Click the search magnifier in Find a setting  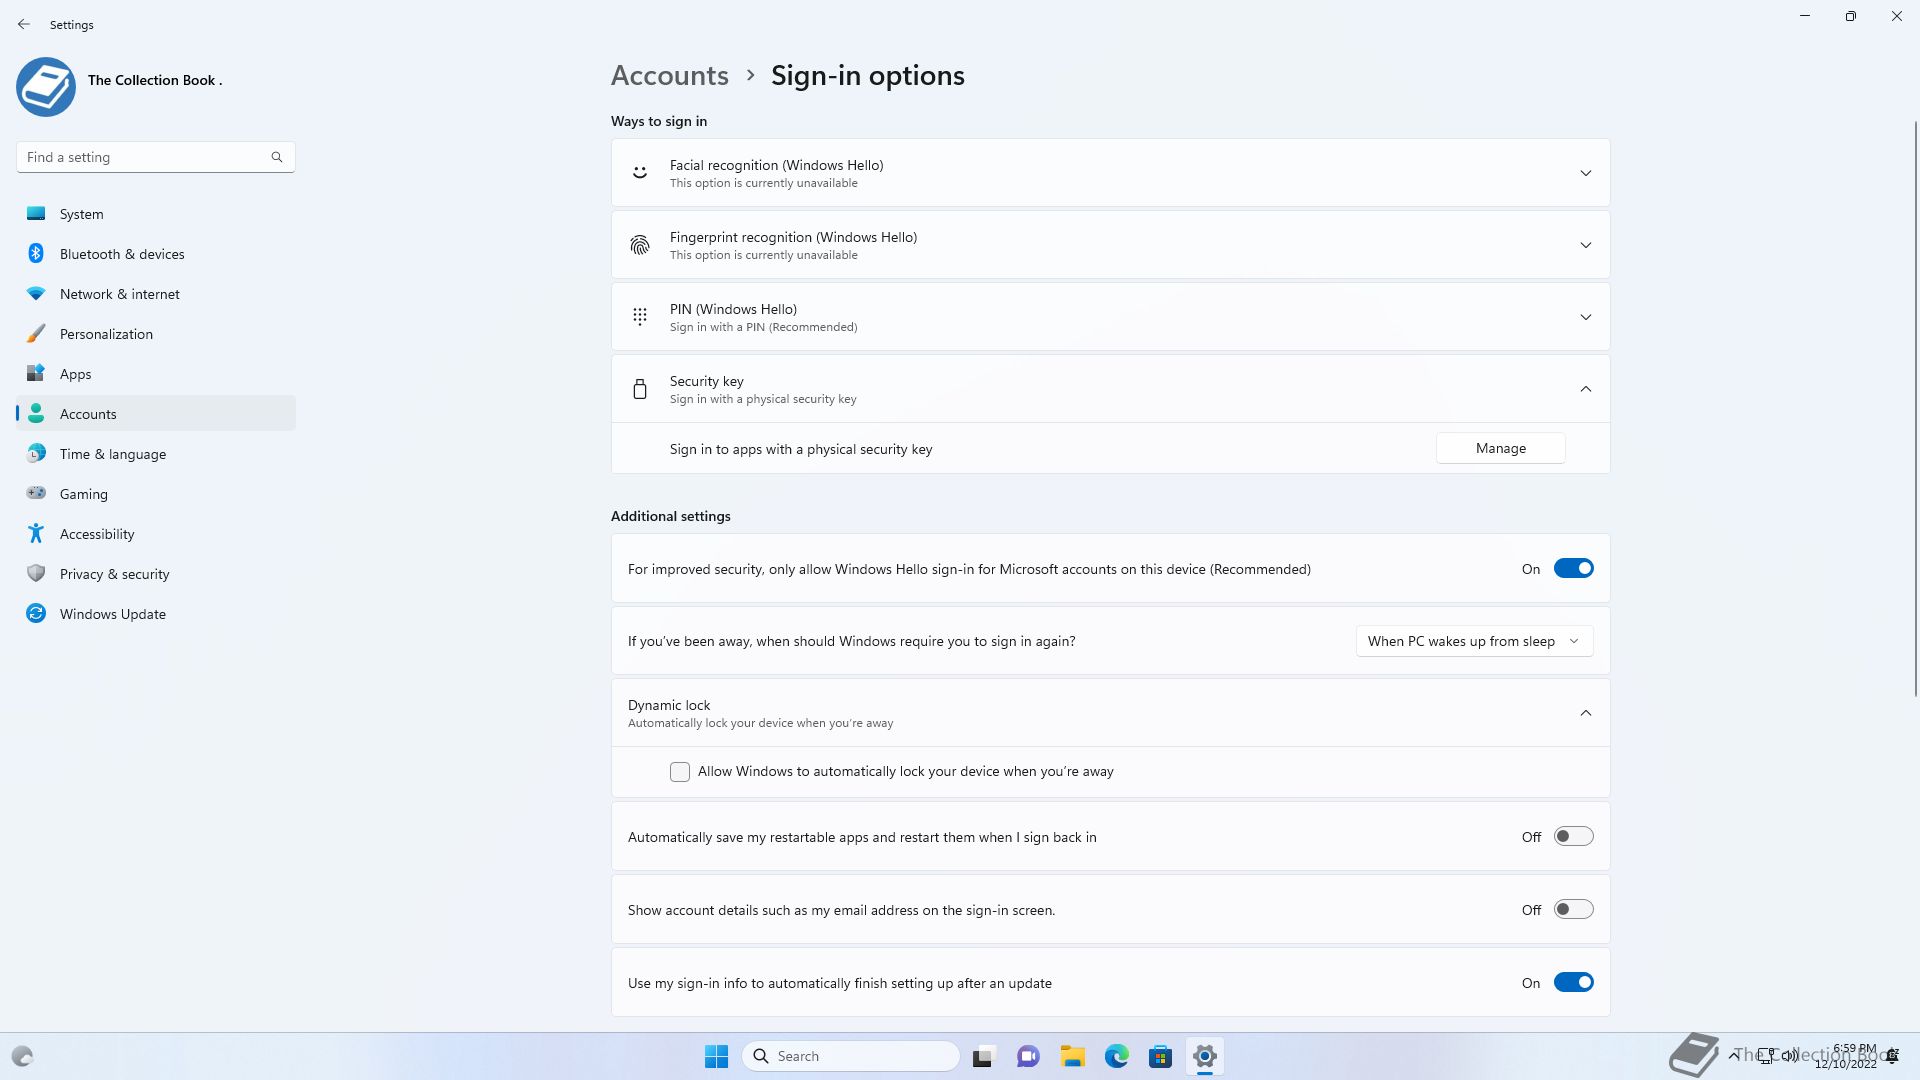(x=277, y=157)
